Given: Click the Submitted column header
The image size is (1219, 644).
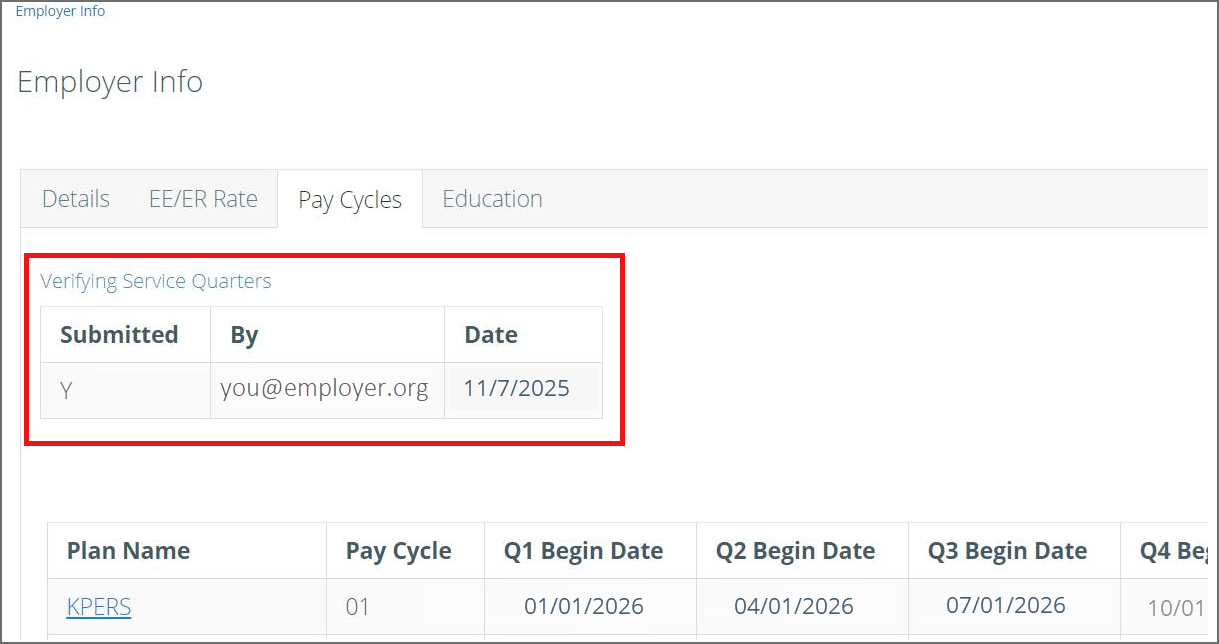Looking at the screenshot, I should point(119,335).
